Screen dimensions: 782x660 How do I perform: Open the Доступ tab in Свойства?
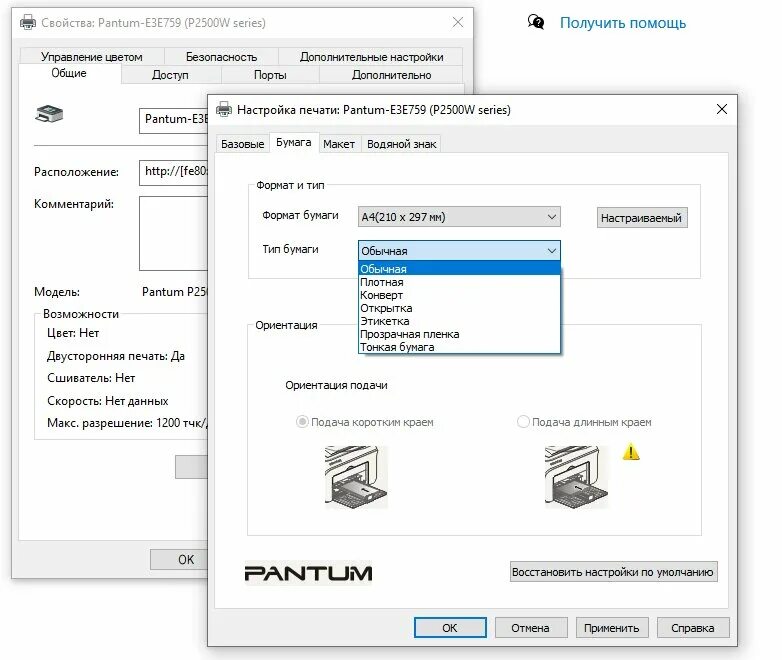click(x=171, y=75)
